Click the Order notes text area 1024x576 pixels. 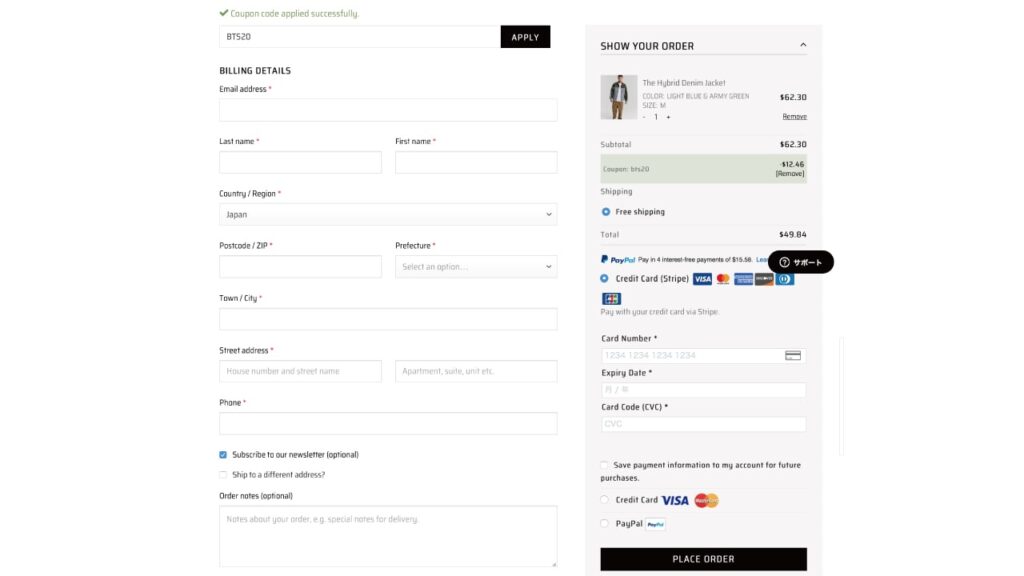[388, 536]
